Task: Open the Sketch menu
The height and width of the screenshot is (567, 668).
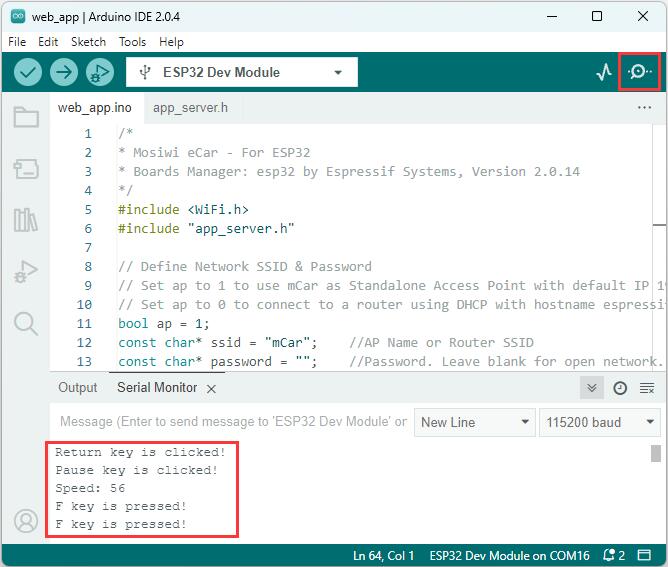Action: point(88,42)
